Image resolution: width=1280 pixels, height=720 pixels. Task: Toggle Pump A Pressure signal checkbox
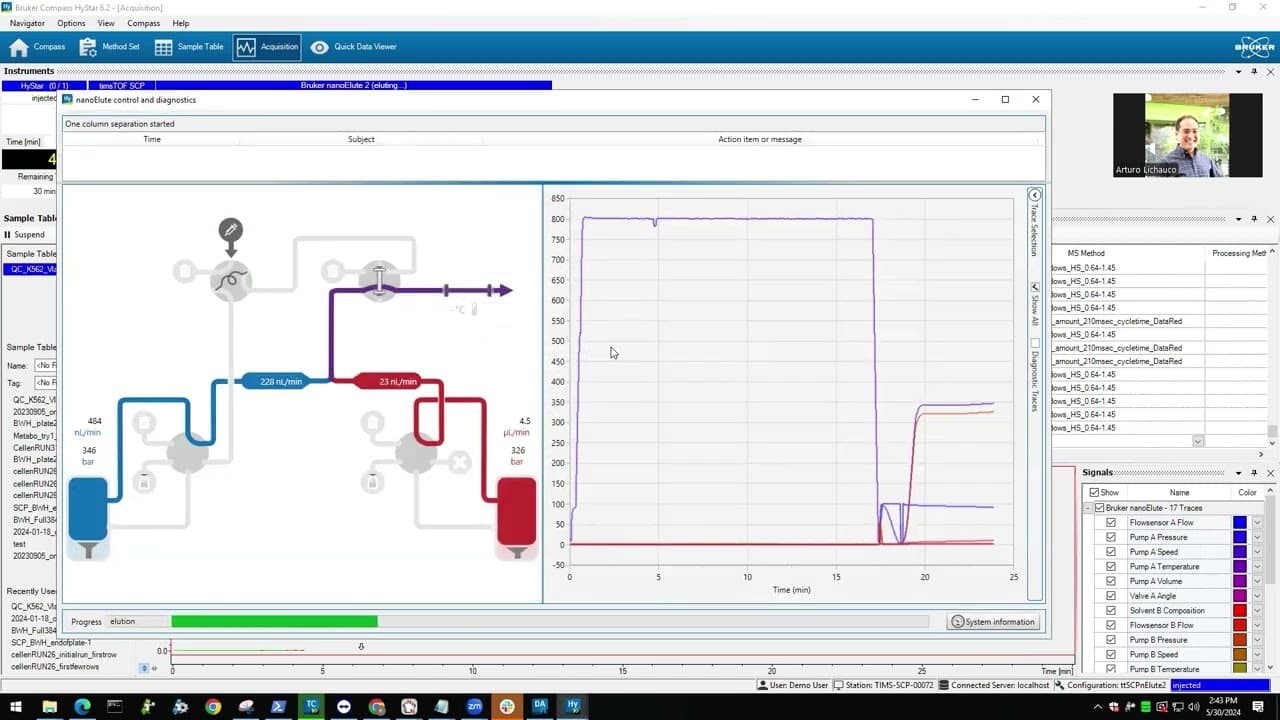[x=1111, y=537]
